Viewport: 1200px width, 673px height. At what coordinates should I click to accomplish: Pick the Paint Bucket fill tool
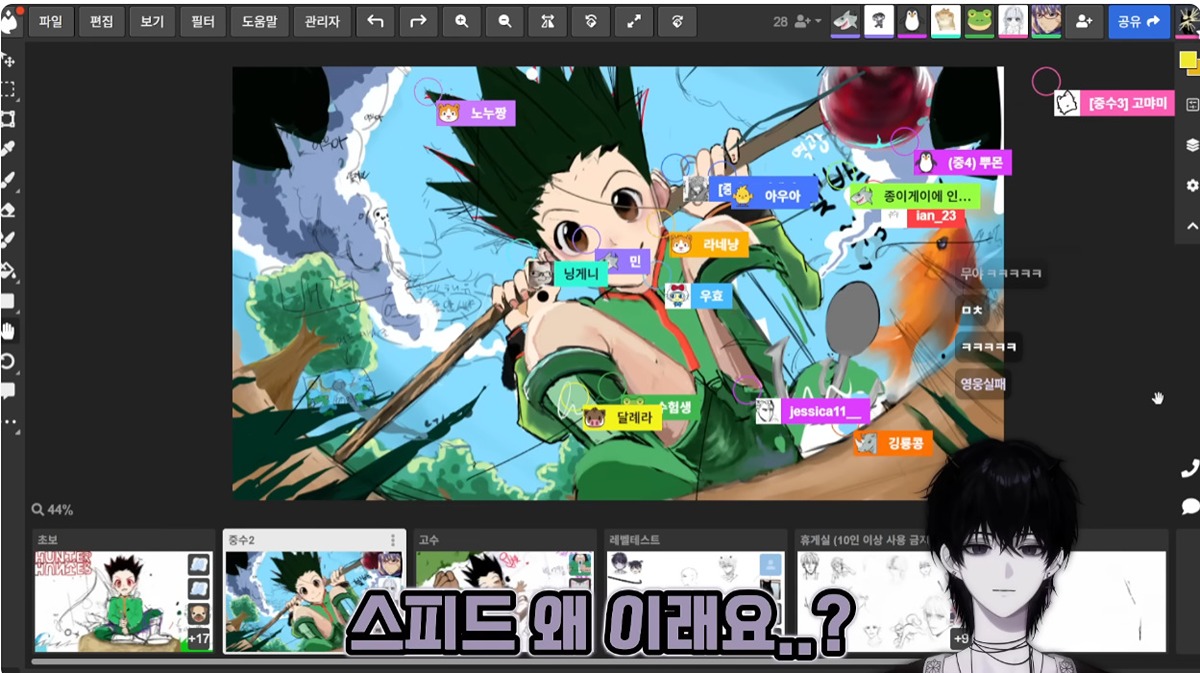click(x=8, y=270)
